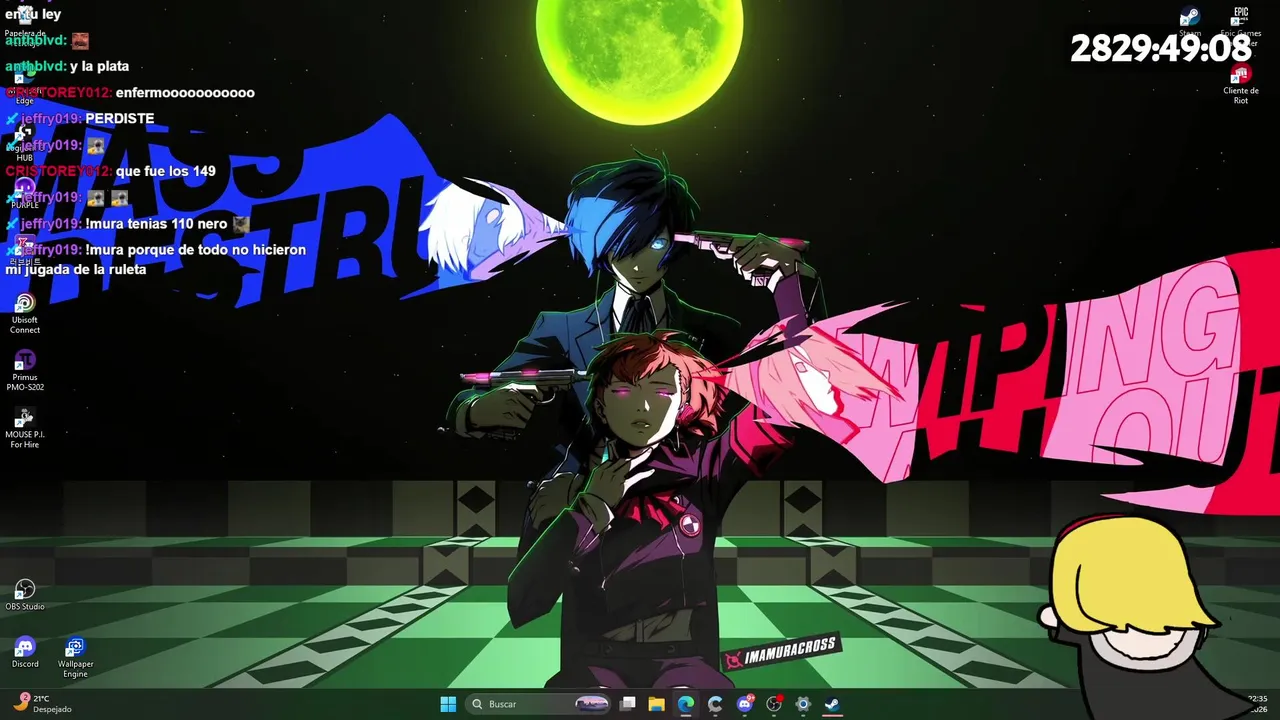The width and height of the screenshot is (1280, 720).
Task: Click the Logitech G HUB taskbar icon
Action: [x=715, y=704]
